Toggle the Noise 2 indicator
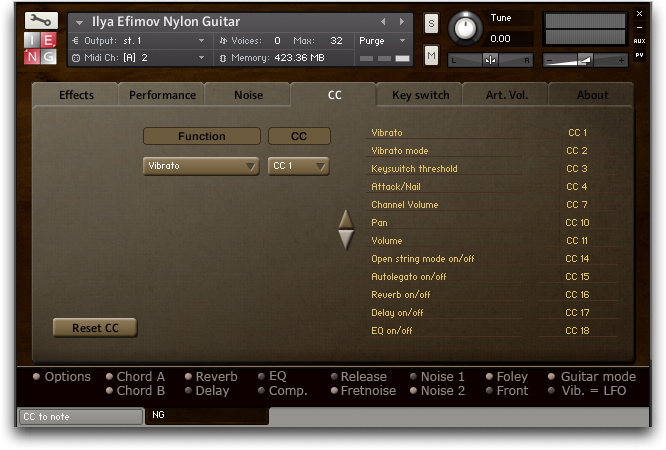The height and width of the screenshot is (450, 666). (x=413, y=390)
